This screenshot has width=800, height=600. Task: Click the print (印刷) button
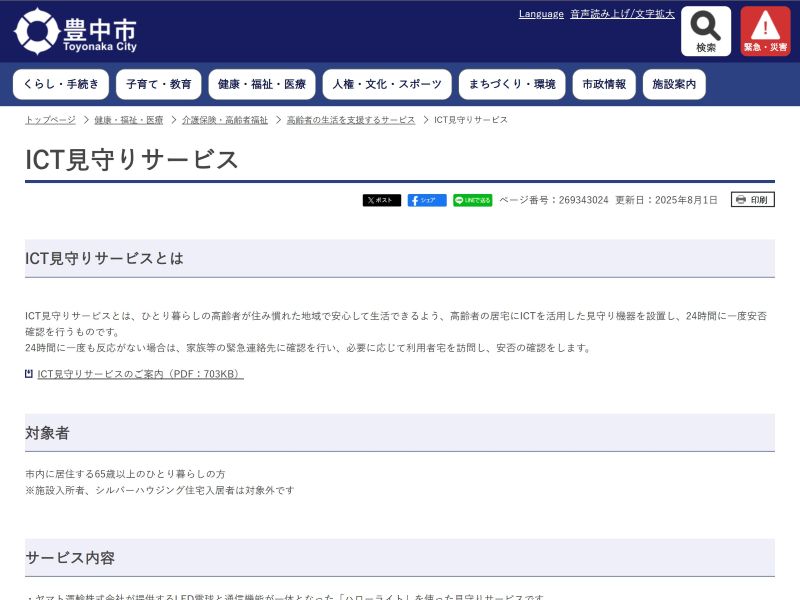[752, 200]
